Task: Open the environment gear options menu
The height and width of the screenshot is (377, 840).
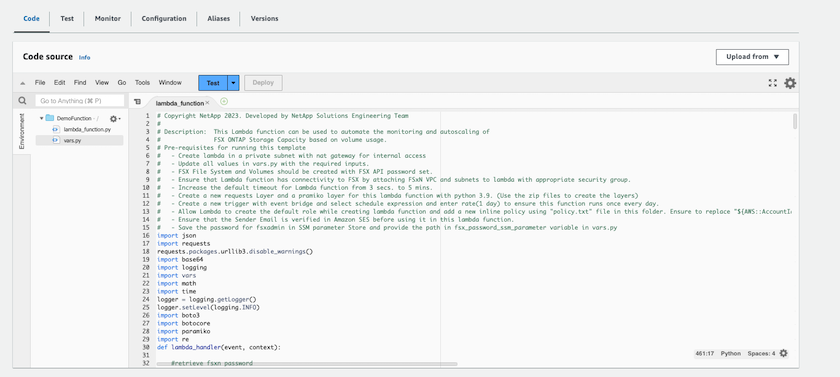Action: tap(115, 118)
